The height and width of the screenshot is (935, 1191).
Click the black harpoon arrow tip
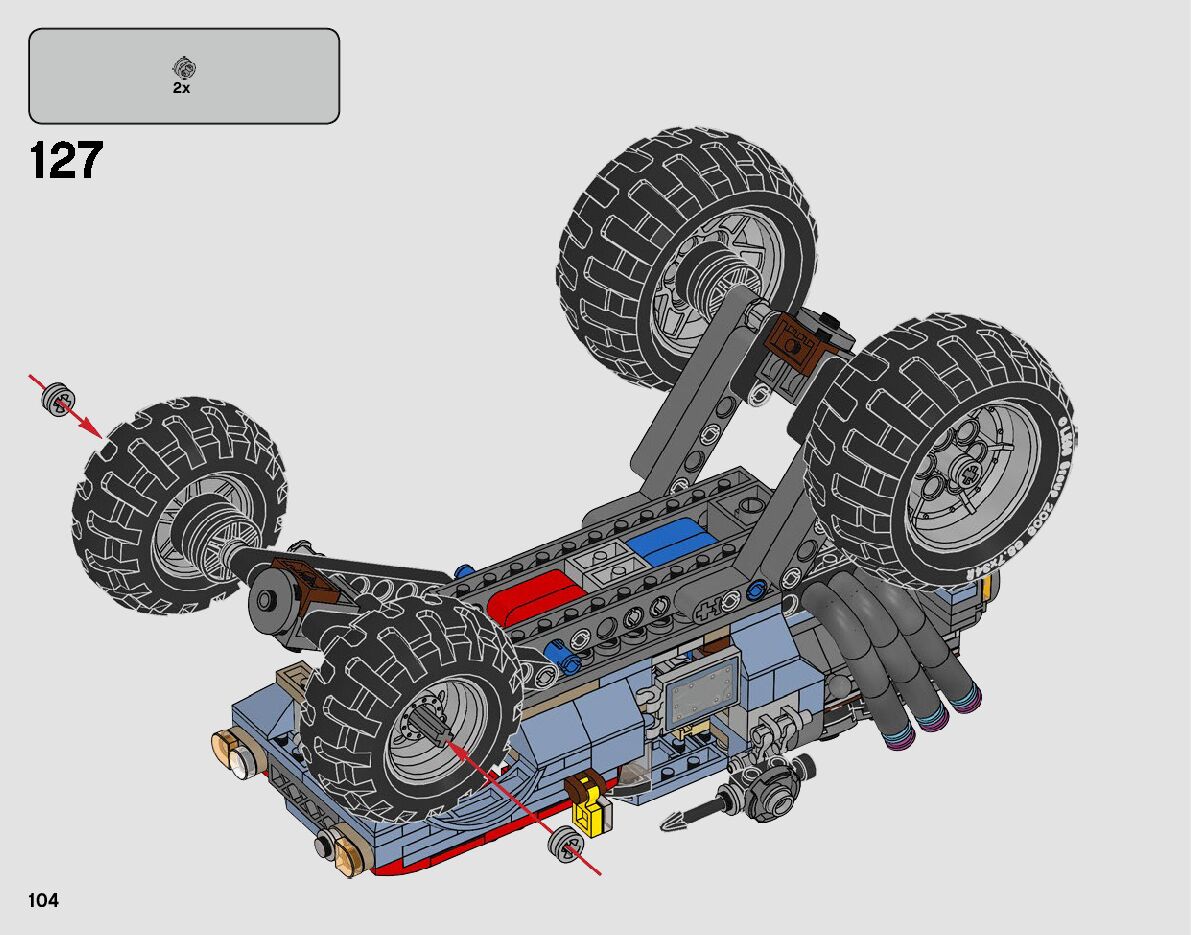click(675, 822)
